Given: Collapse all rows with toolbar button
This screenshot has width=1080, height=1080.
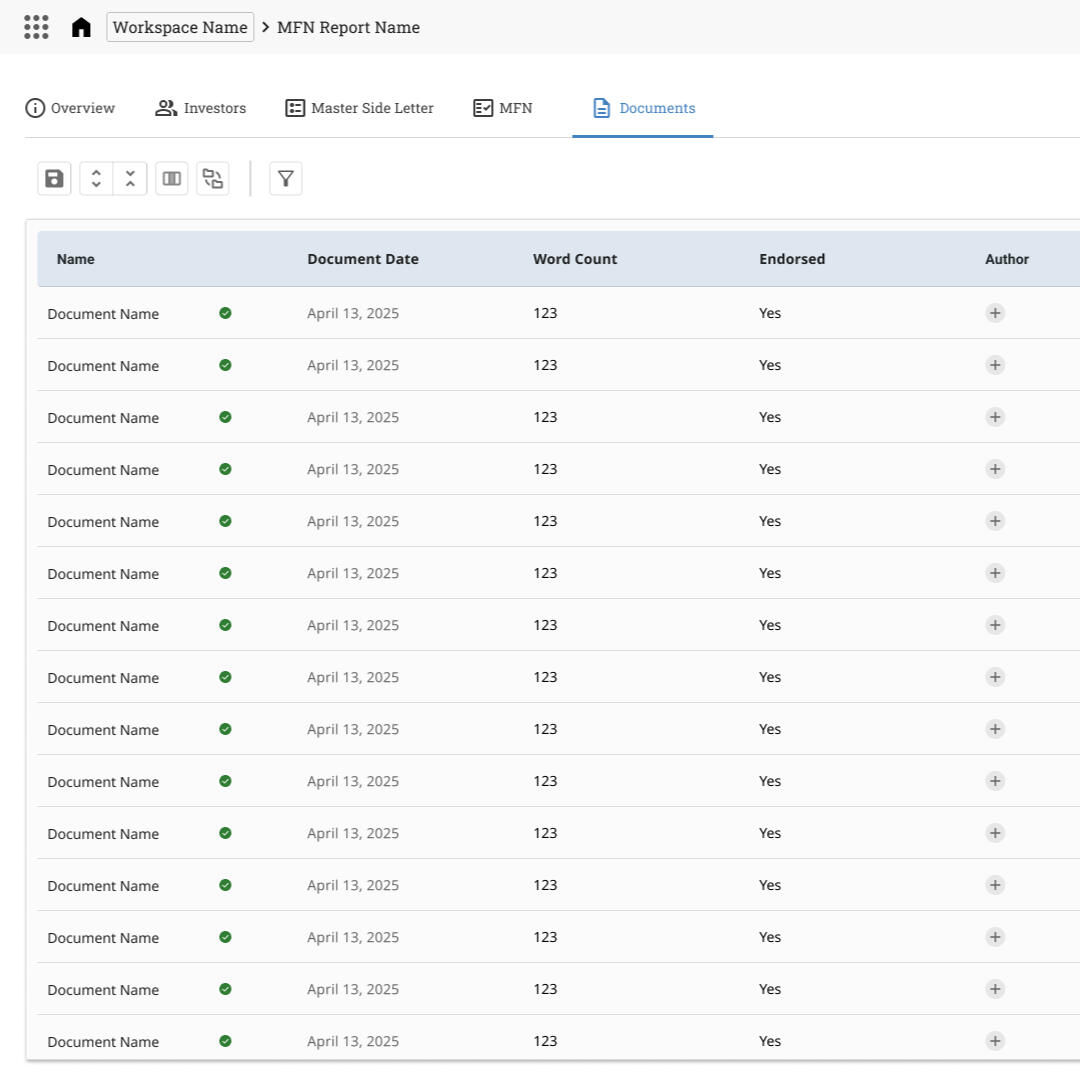Looking at the screenshot, I should pyautogui.click(x=130, y=179).
